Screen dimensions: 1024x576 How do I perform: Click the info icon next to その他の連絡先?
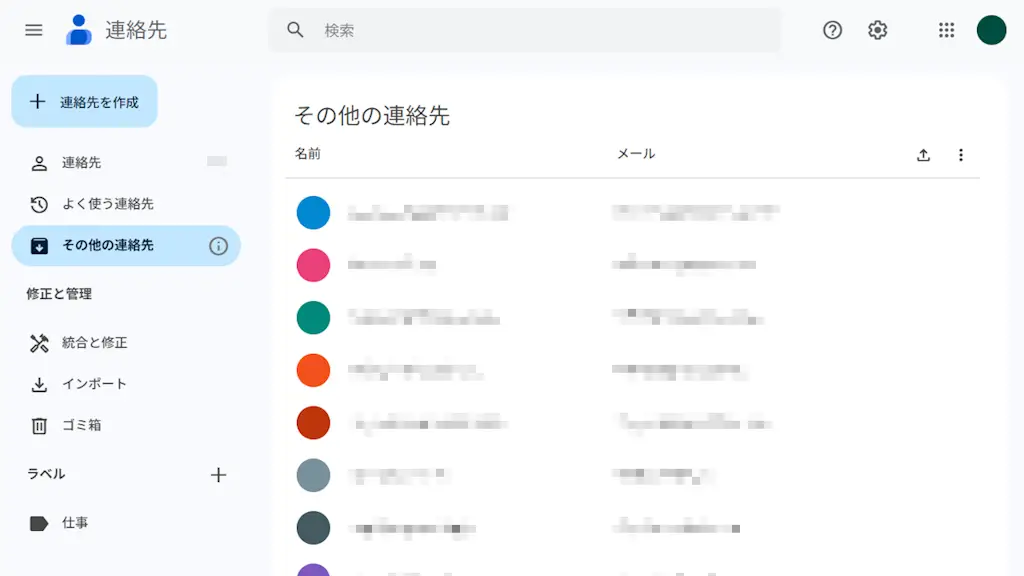218,246
